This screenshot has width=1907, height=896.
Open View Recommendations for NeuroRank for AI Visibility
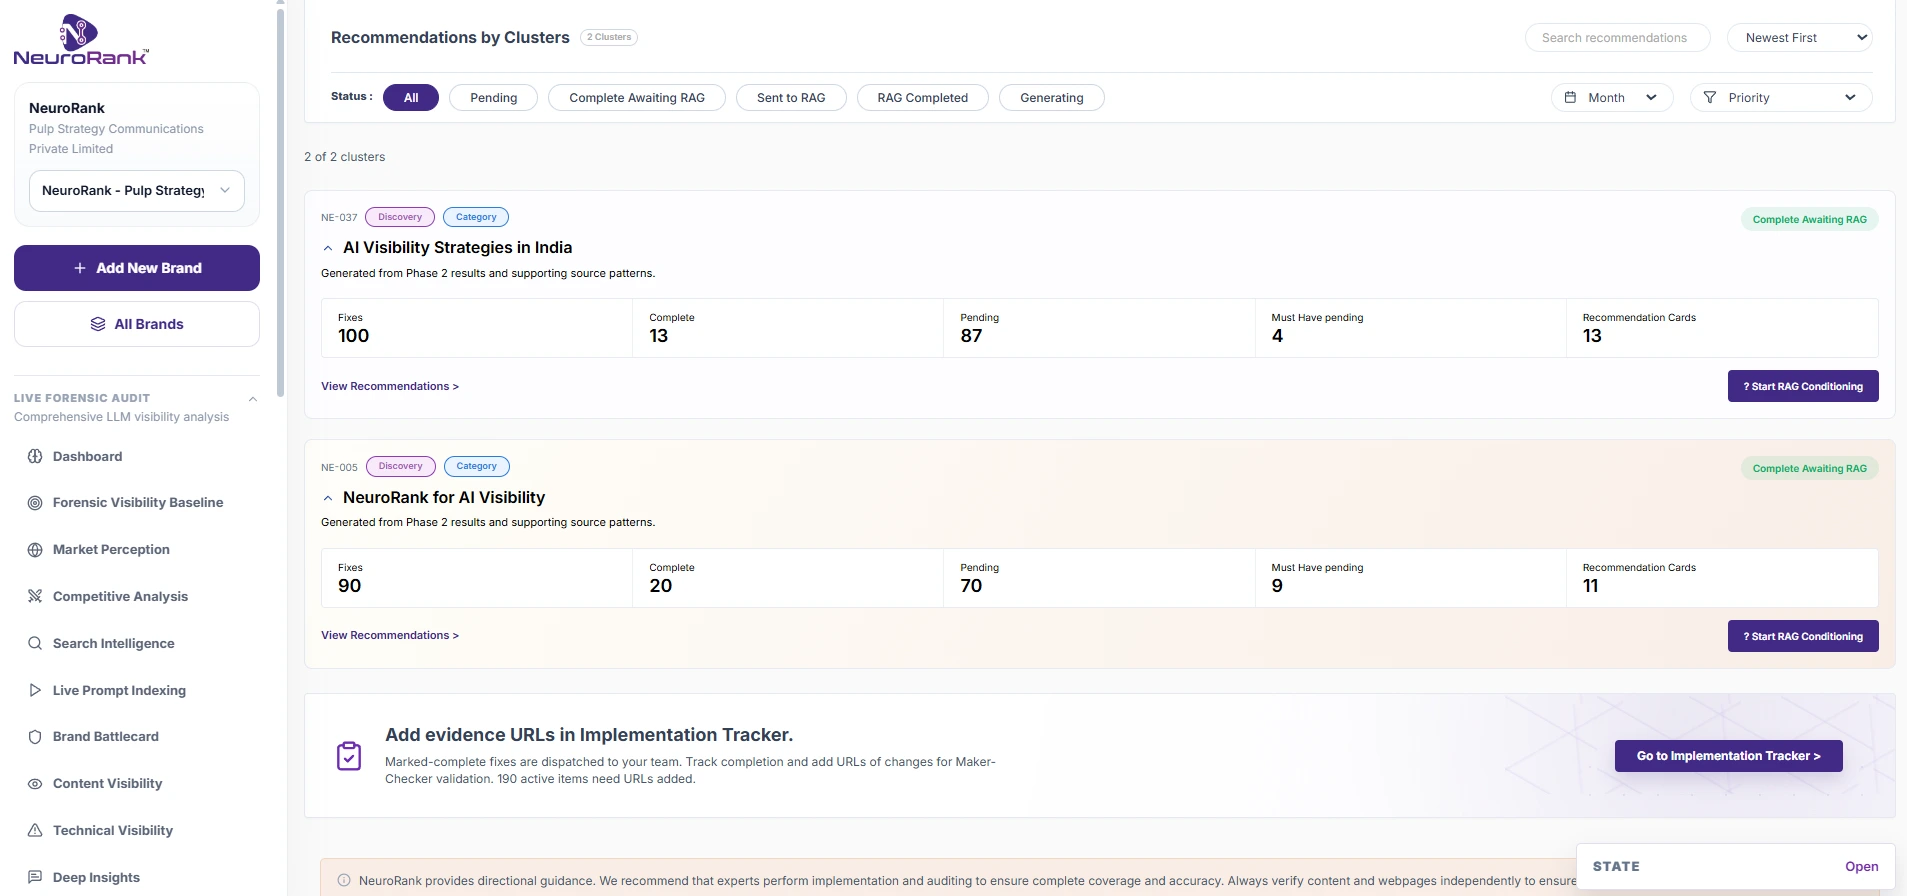[x=390, y=635]
